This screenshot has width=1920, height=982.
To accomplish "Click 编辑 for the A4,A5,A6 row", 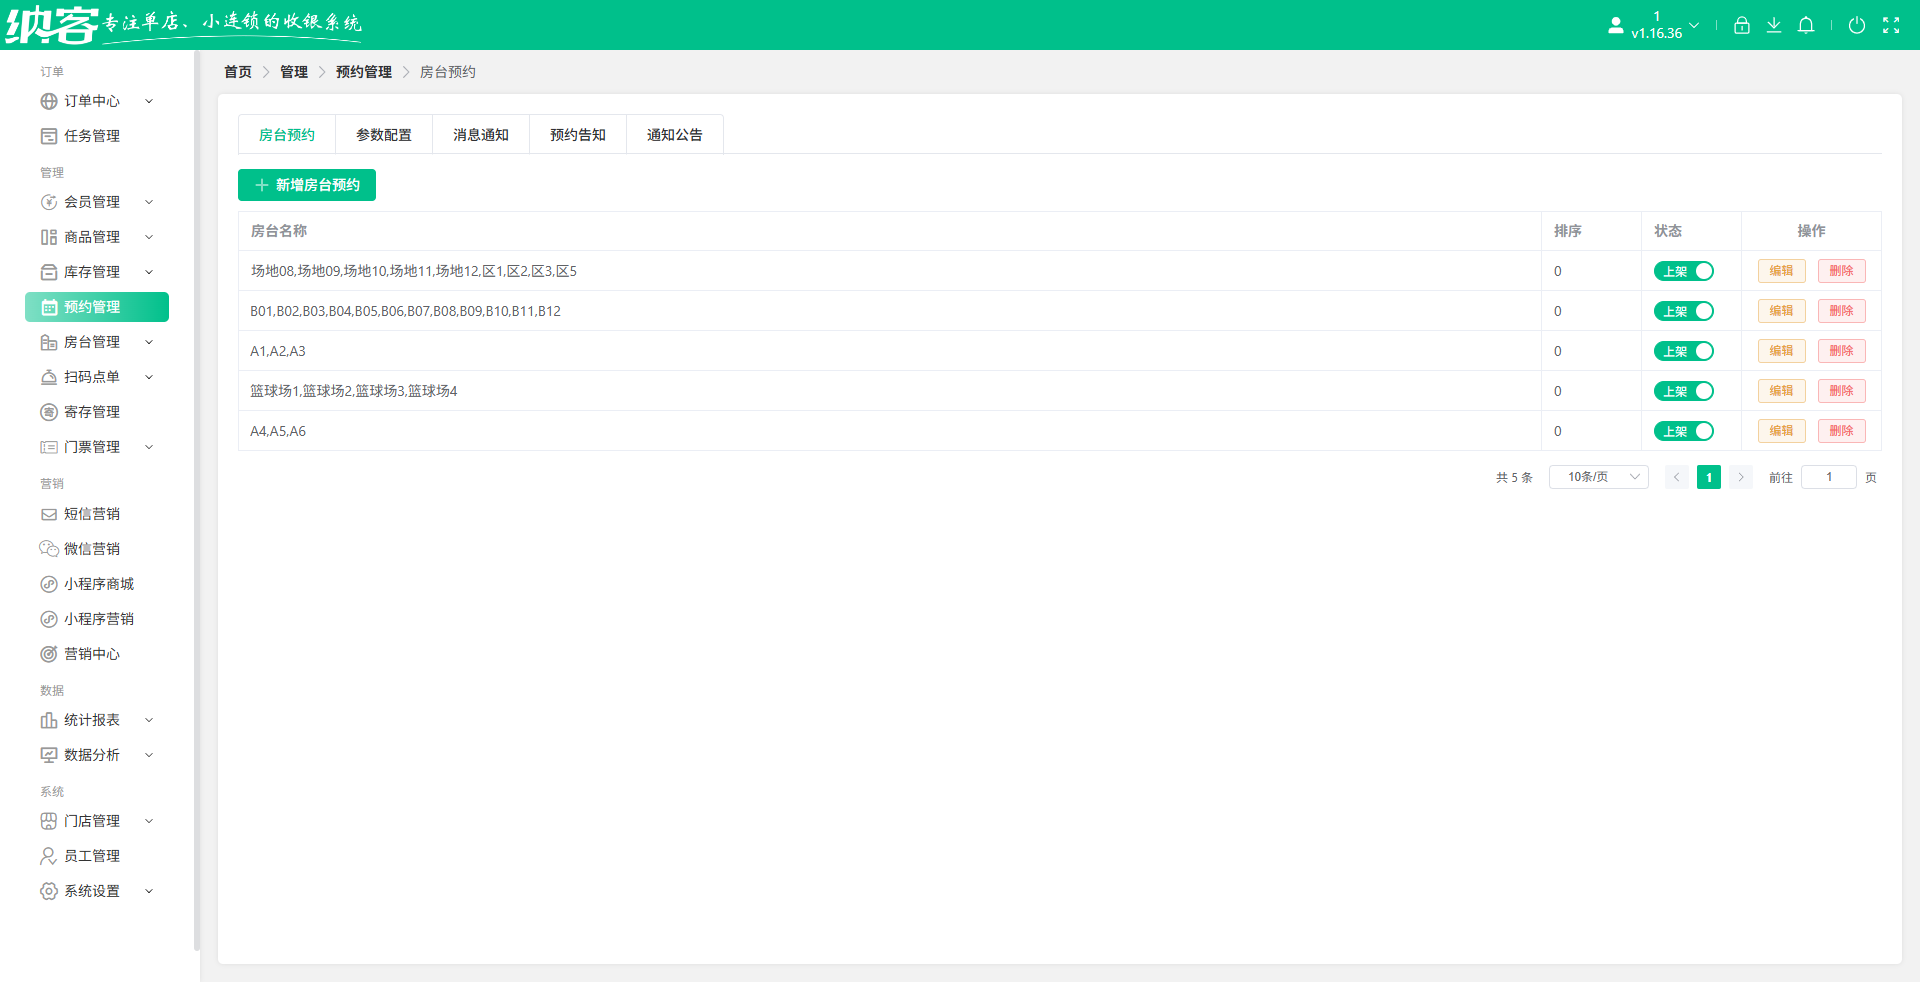I will tap(1781, 431).
